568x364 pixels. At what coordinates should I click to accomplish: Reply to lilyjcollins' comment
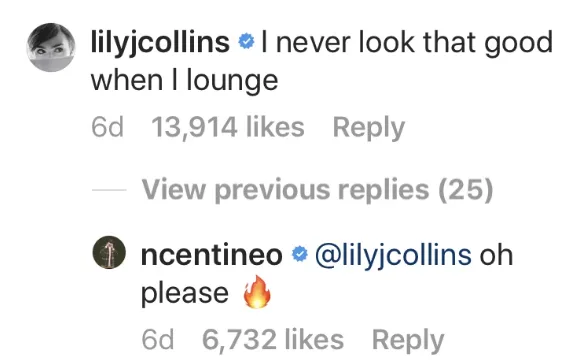pyautogui.click(x=368, y=128)
